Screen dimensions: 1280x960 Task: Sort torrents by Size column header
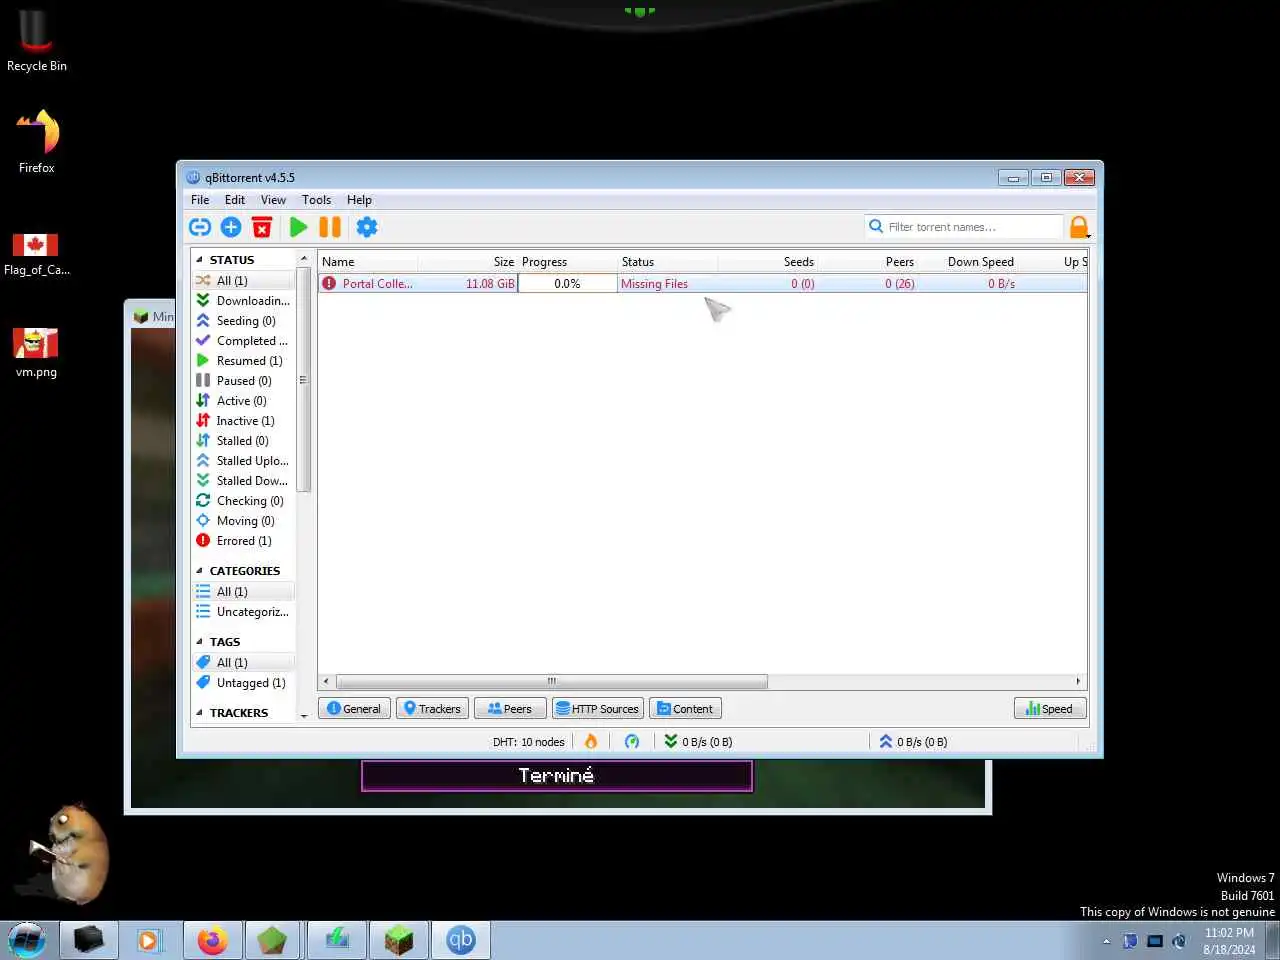468,262
